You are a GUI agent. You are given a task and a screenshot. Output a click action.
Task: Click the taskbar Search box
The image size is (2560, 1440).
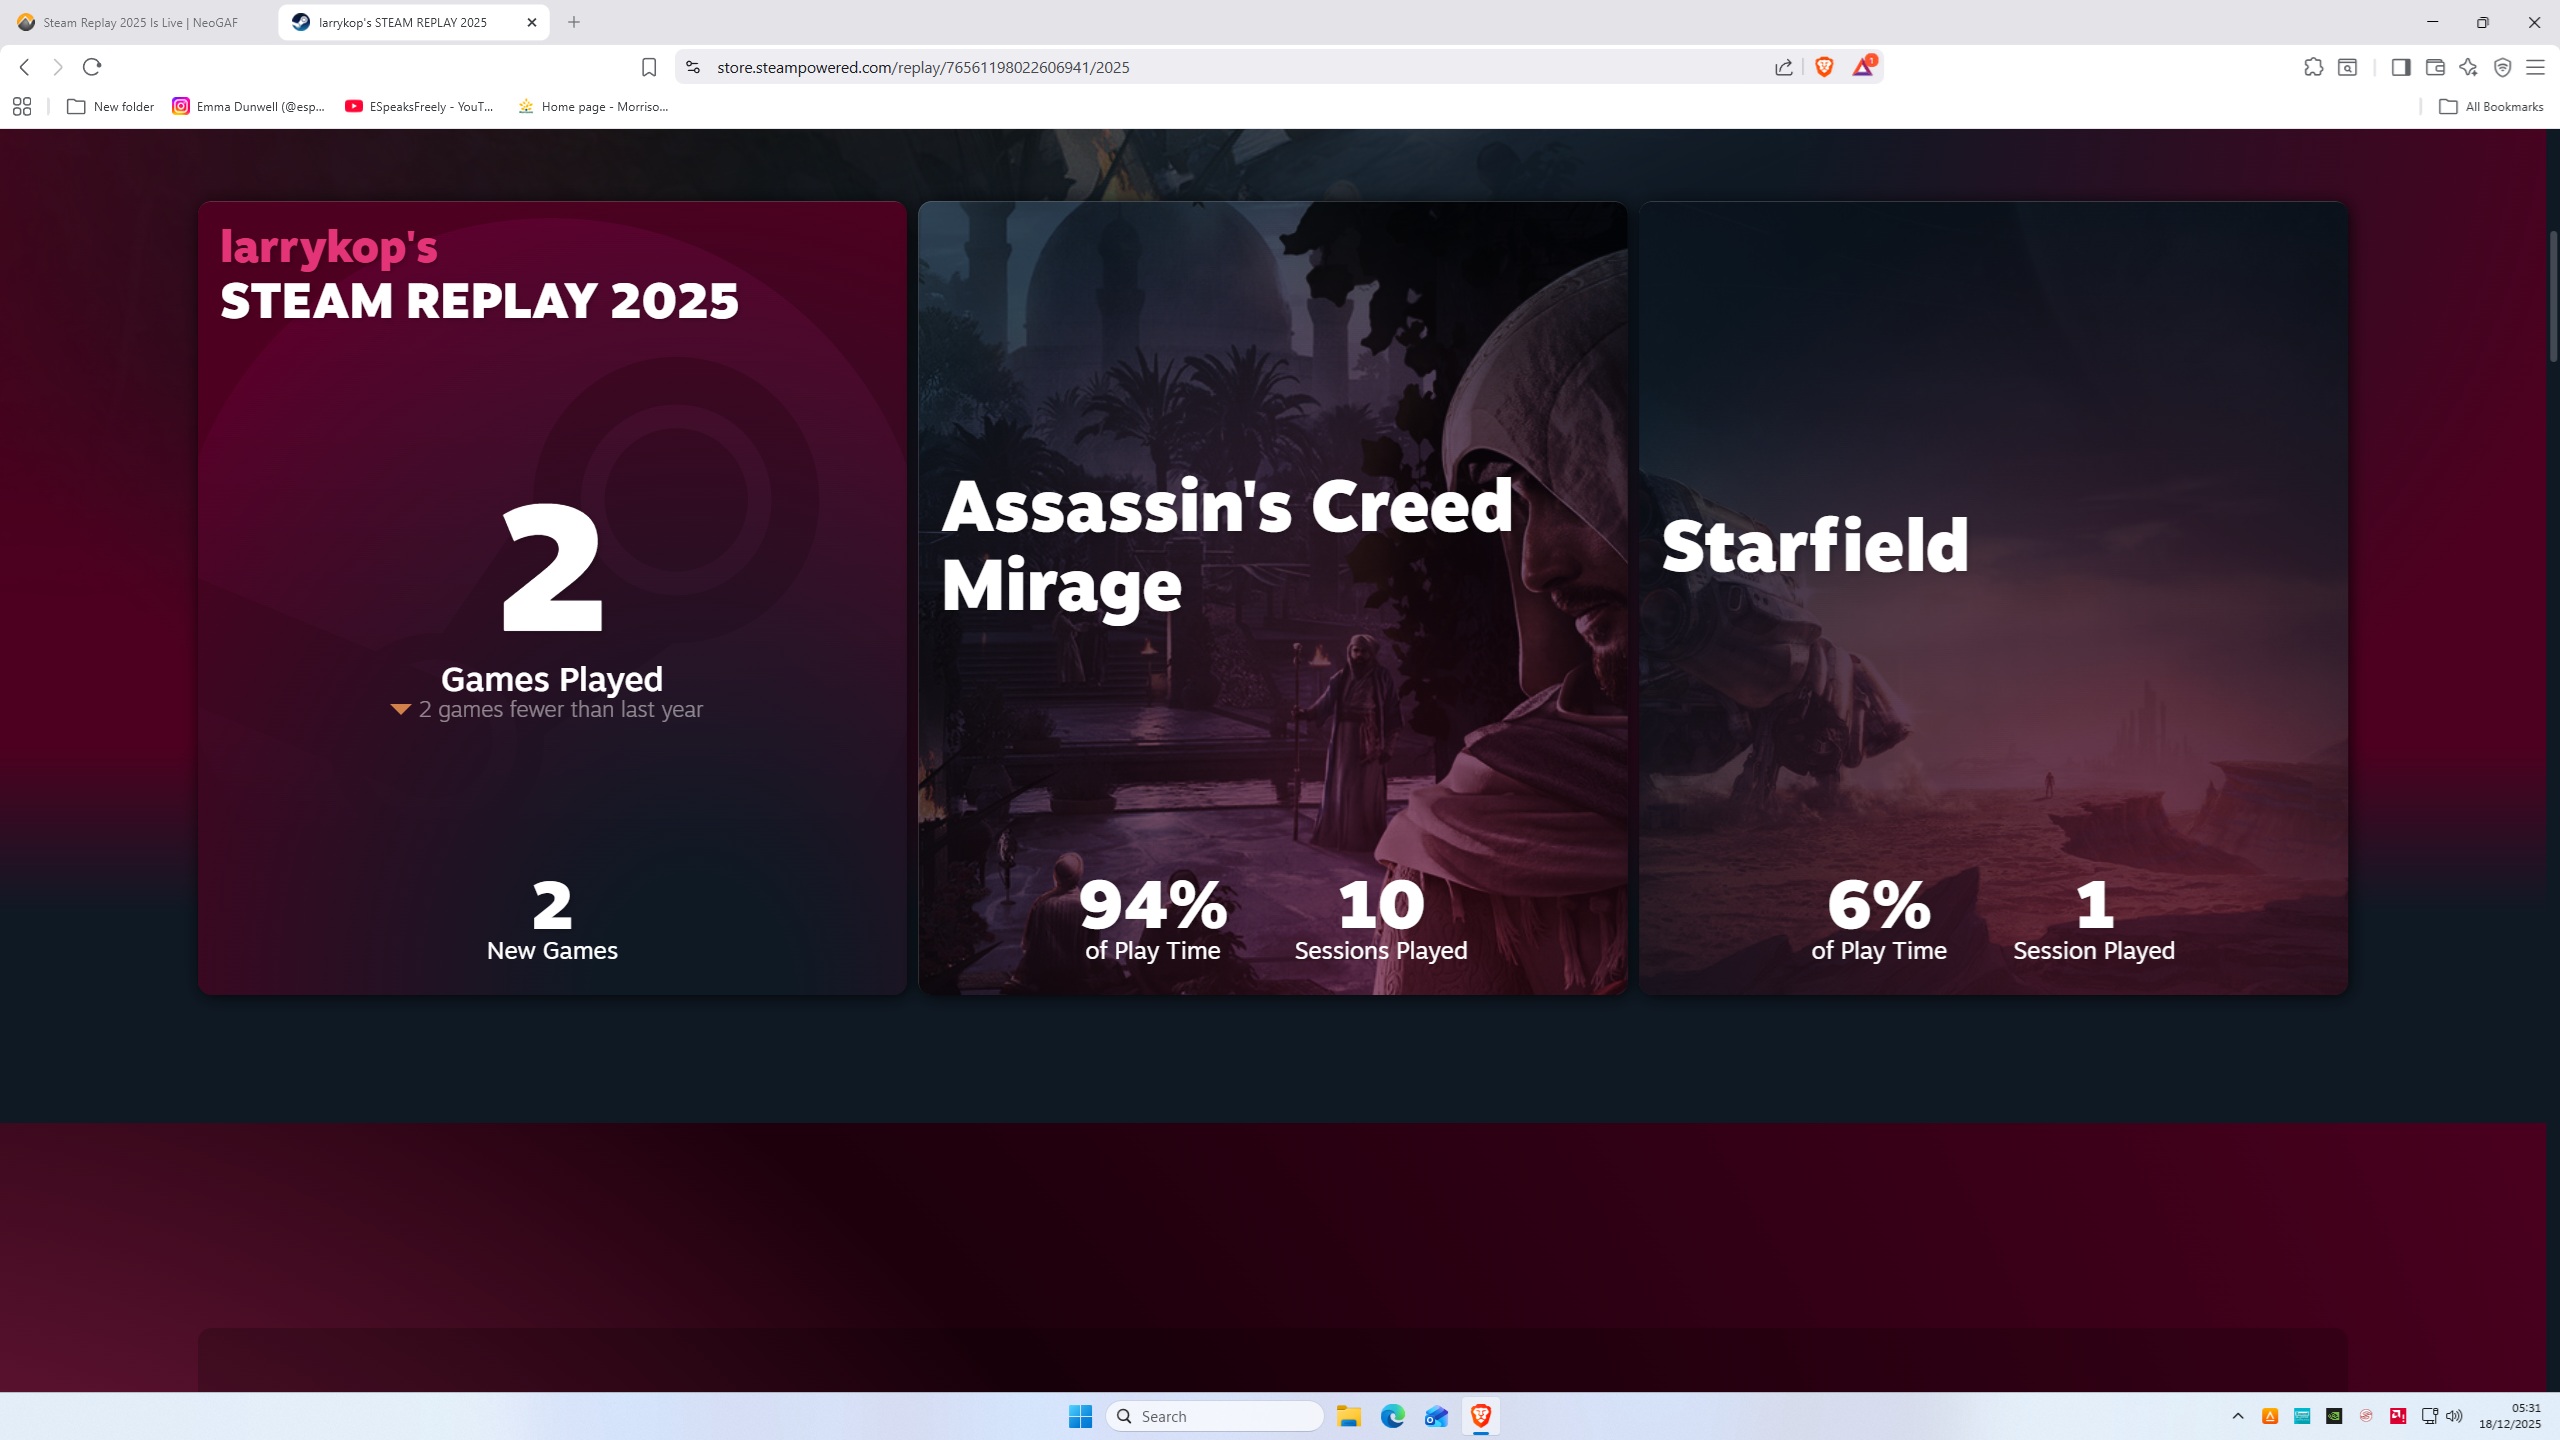1215,1416
